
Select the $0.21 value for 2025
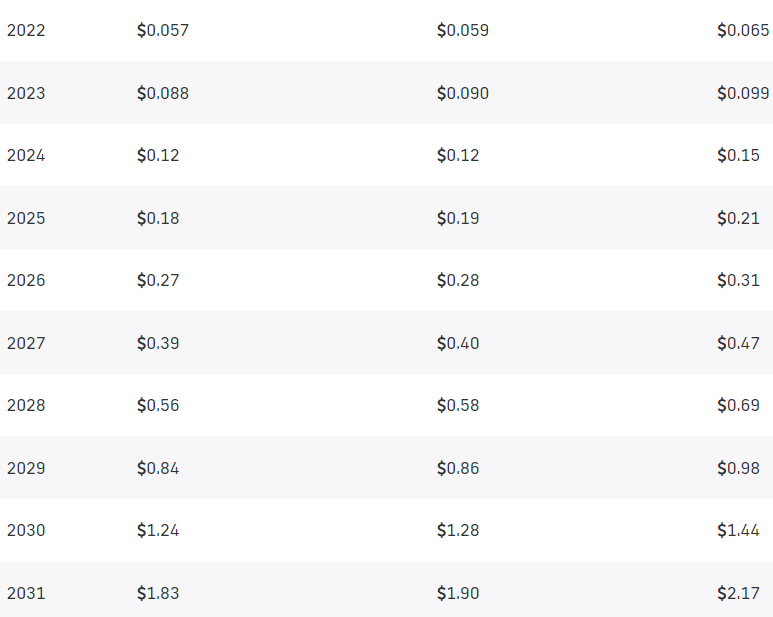(x=738, y=218)
